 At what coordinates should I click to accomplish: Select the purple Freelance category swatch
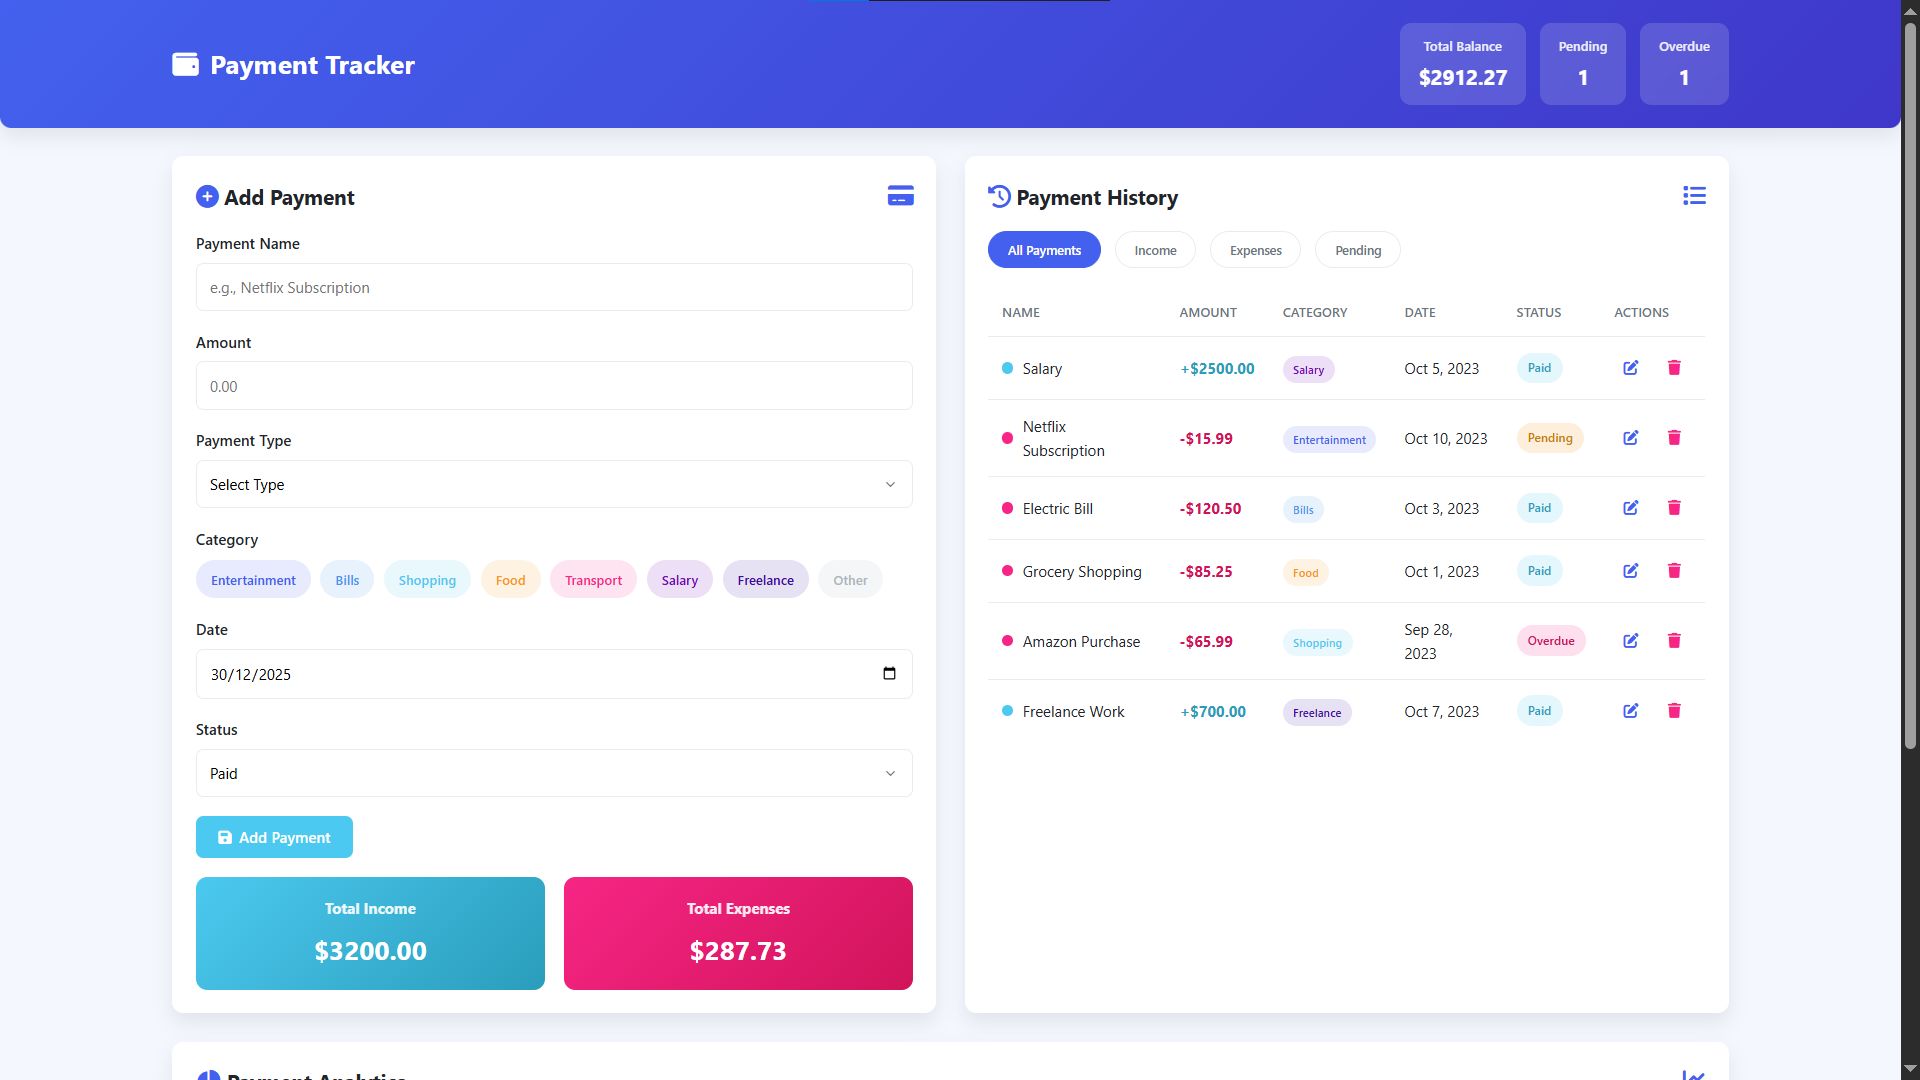[x=765, y=580]
